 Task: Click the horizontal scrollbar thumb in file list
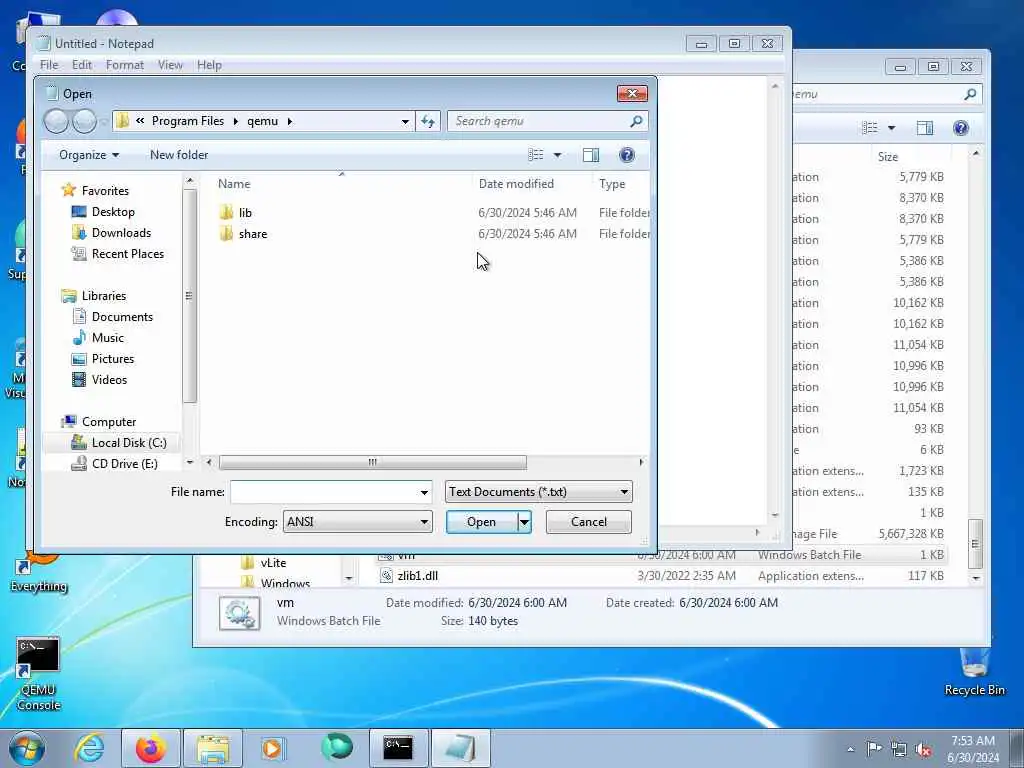(372, 462)
